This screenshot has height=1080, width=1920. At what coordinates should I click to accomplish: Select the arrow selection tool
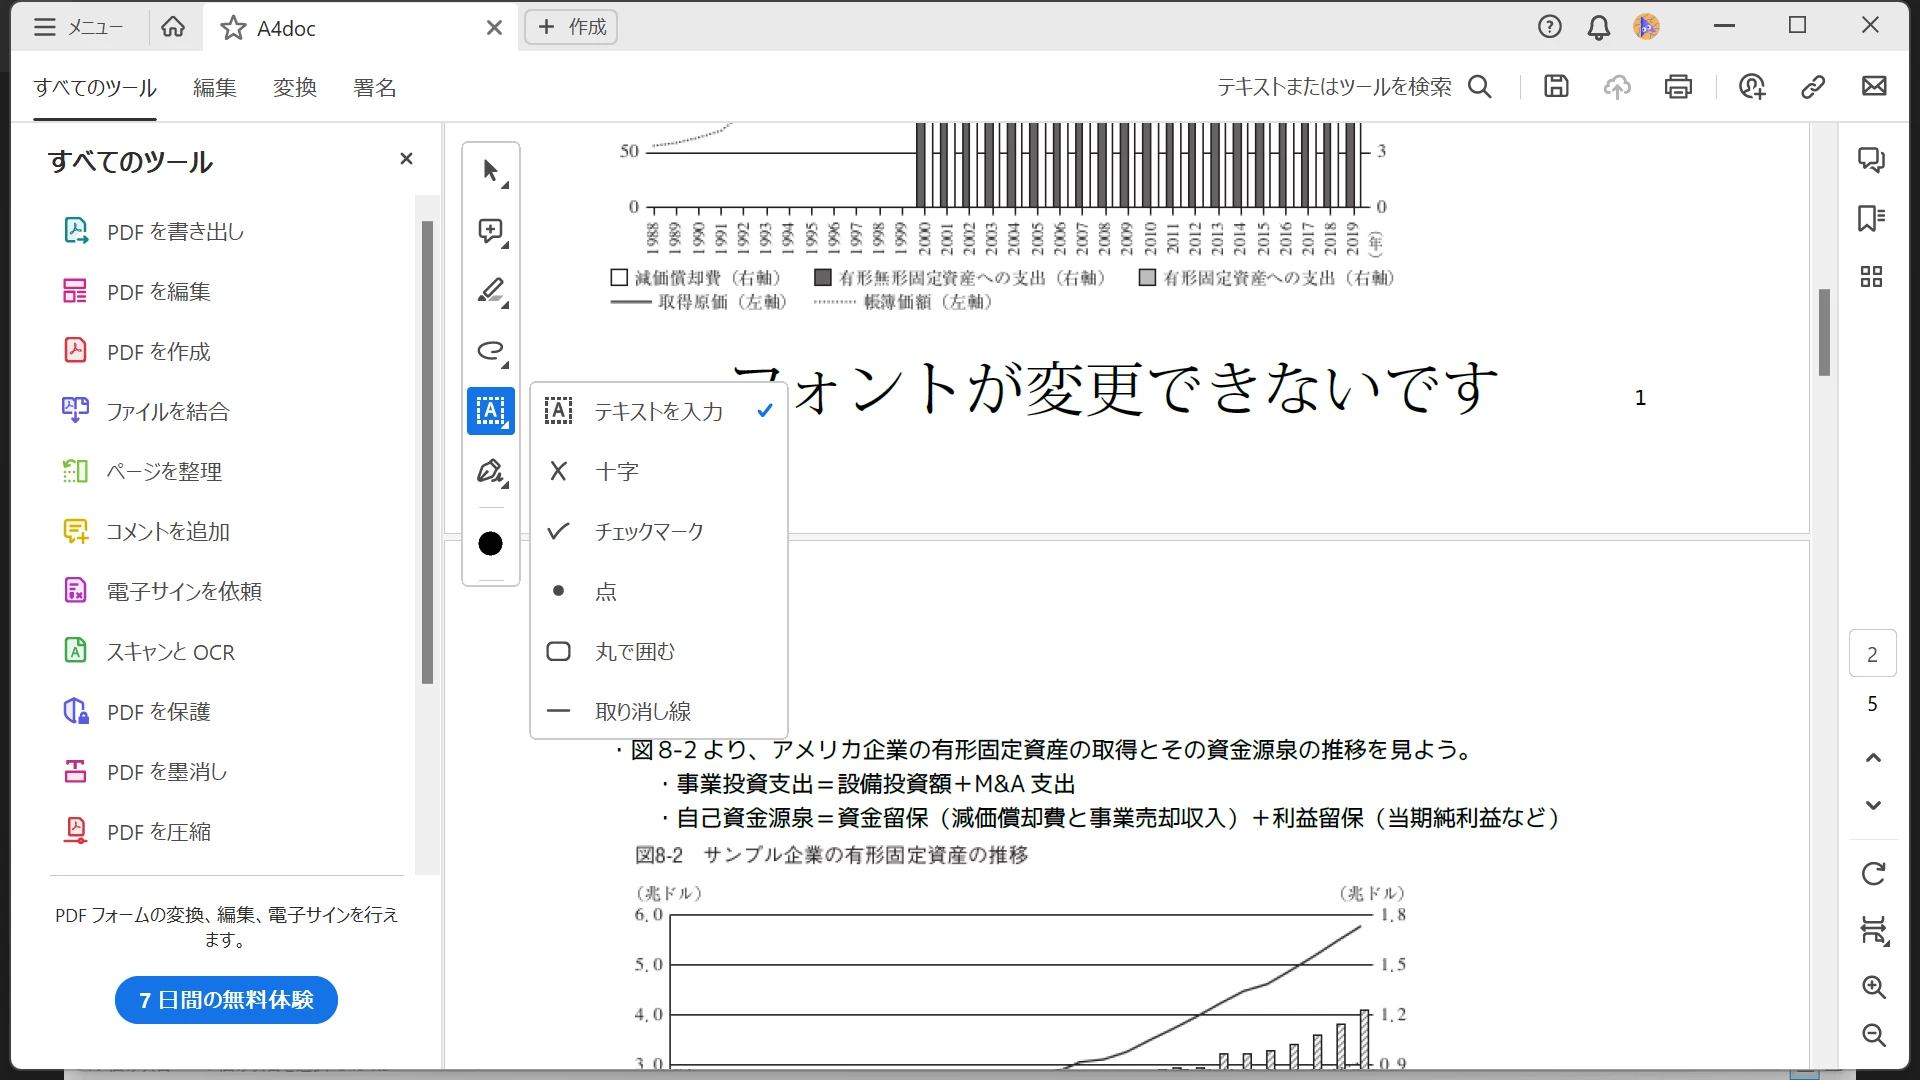490,171
